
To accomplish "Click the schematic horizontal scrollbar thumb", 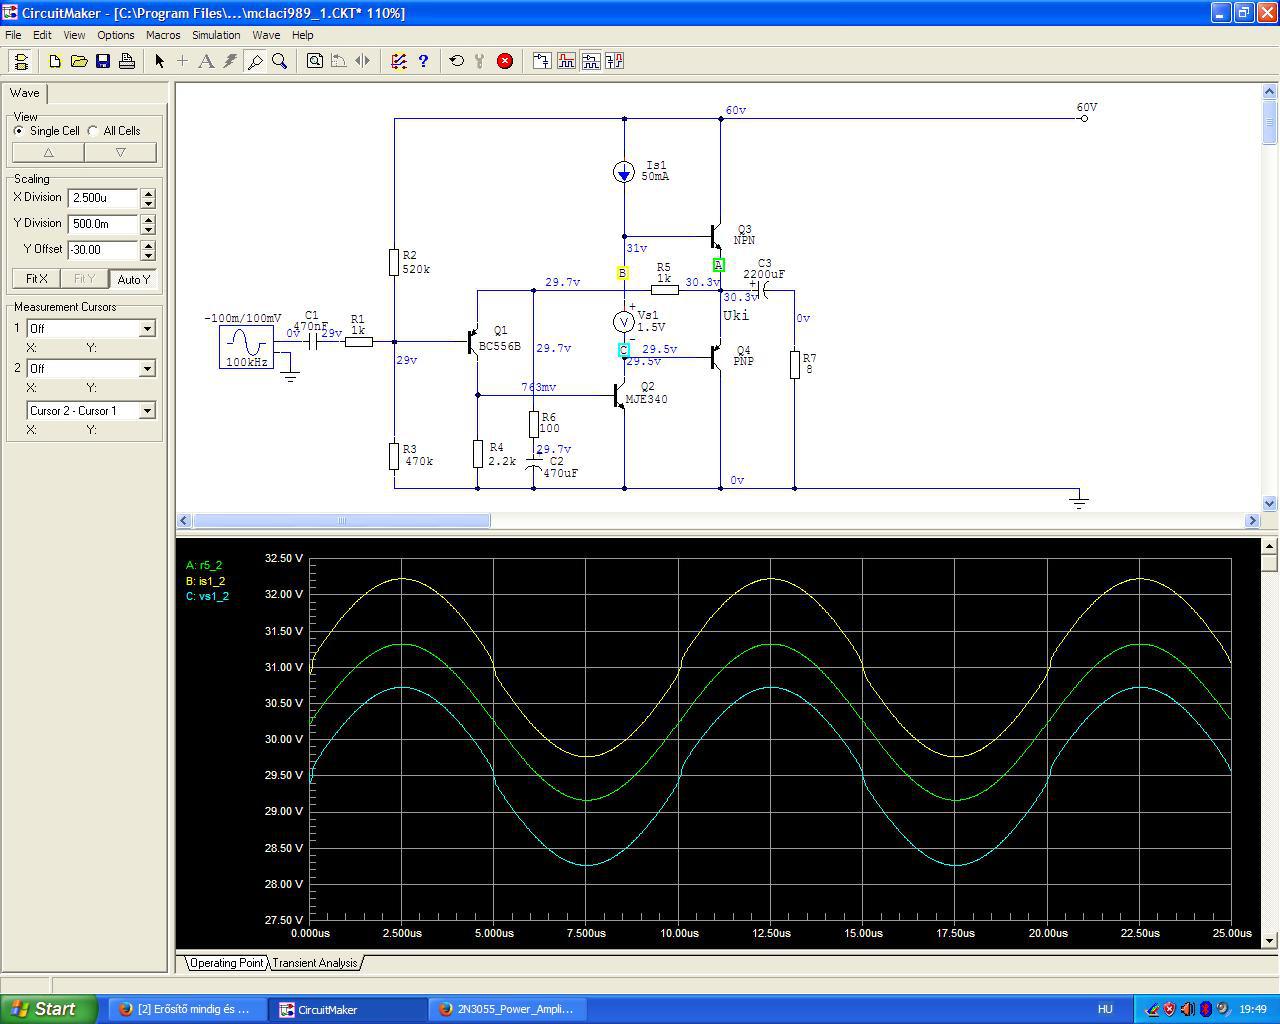I will coord(341,521).
